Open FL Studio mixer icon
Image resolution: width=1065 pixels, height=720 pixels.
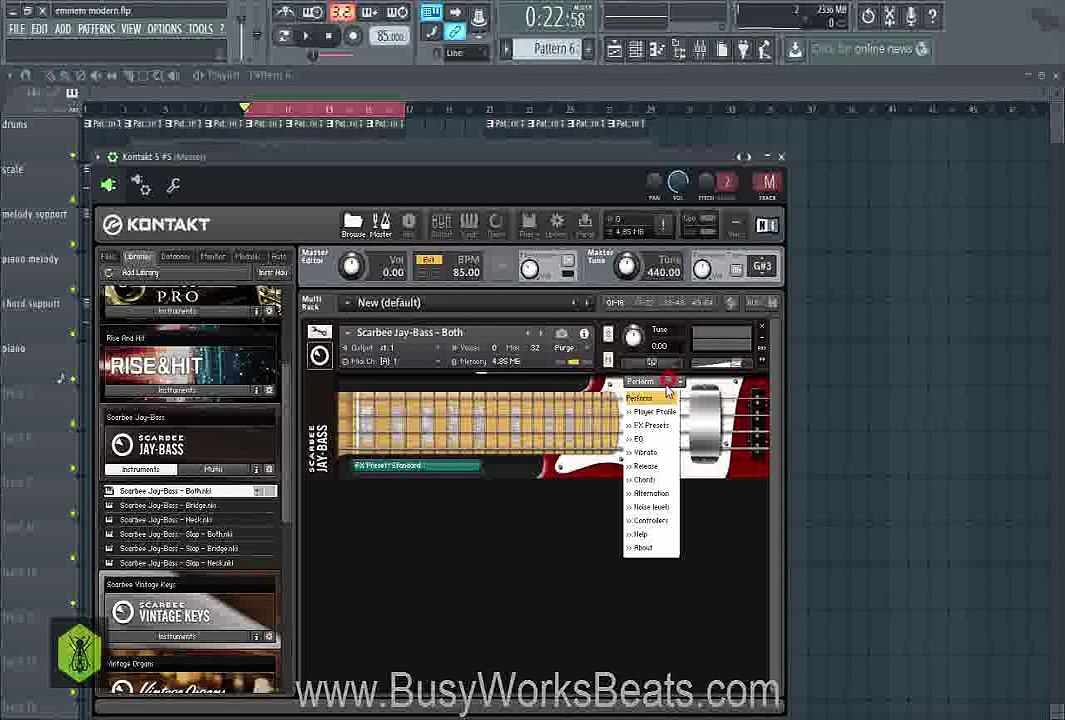[x=700, y=49]
